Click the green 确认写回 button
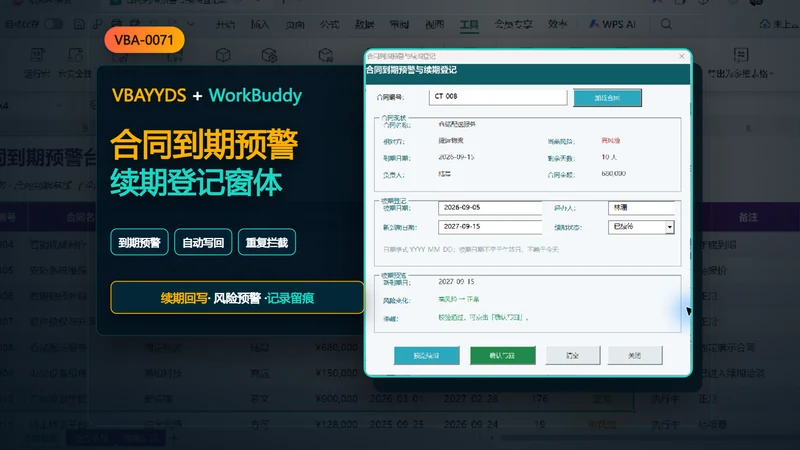The image size is (800, 450). [503, 356]
